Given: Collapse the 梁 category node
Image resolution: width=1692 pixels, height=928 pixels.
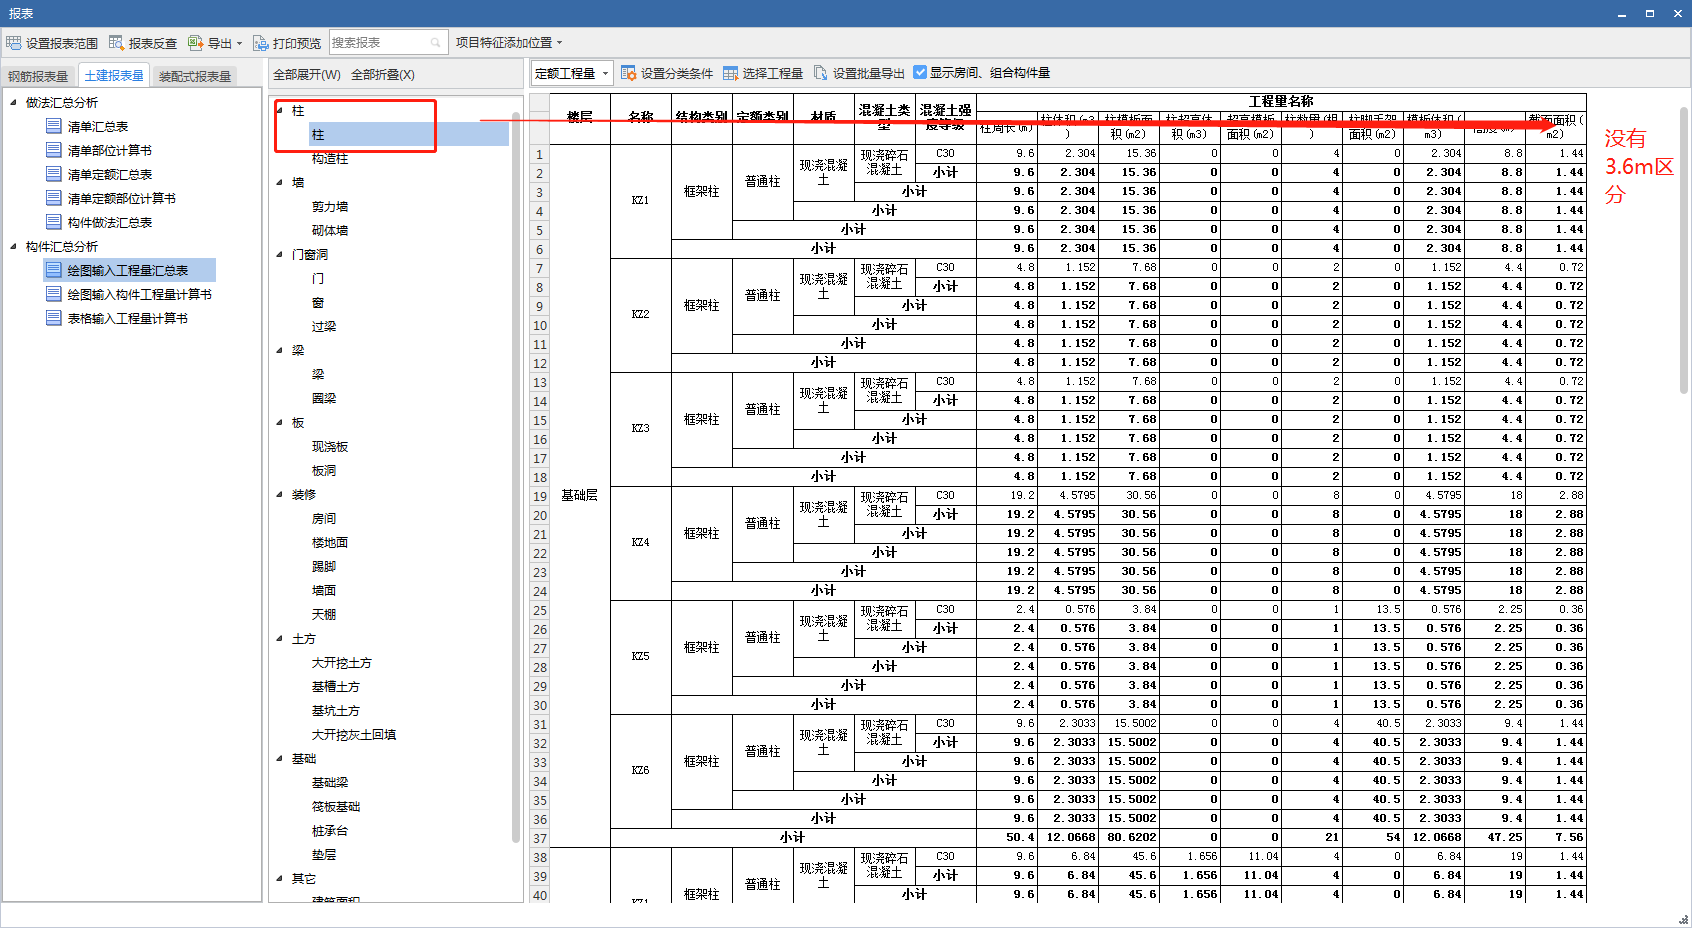Looking at the screenshot, I should click(x=280, y=350).
